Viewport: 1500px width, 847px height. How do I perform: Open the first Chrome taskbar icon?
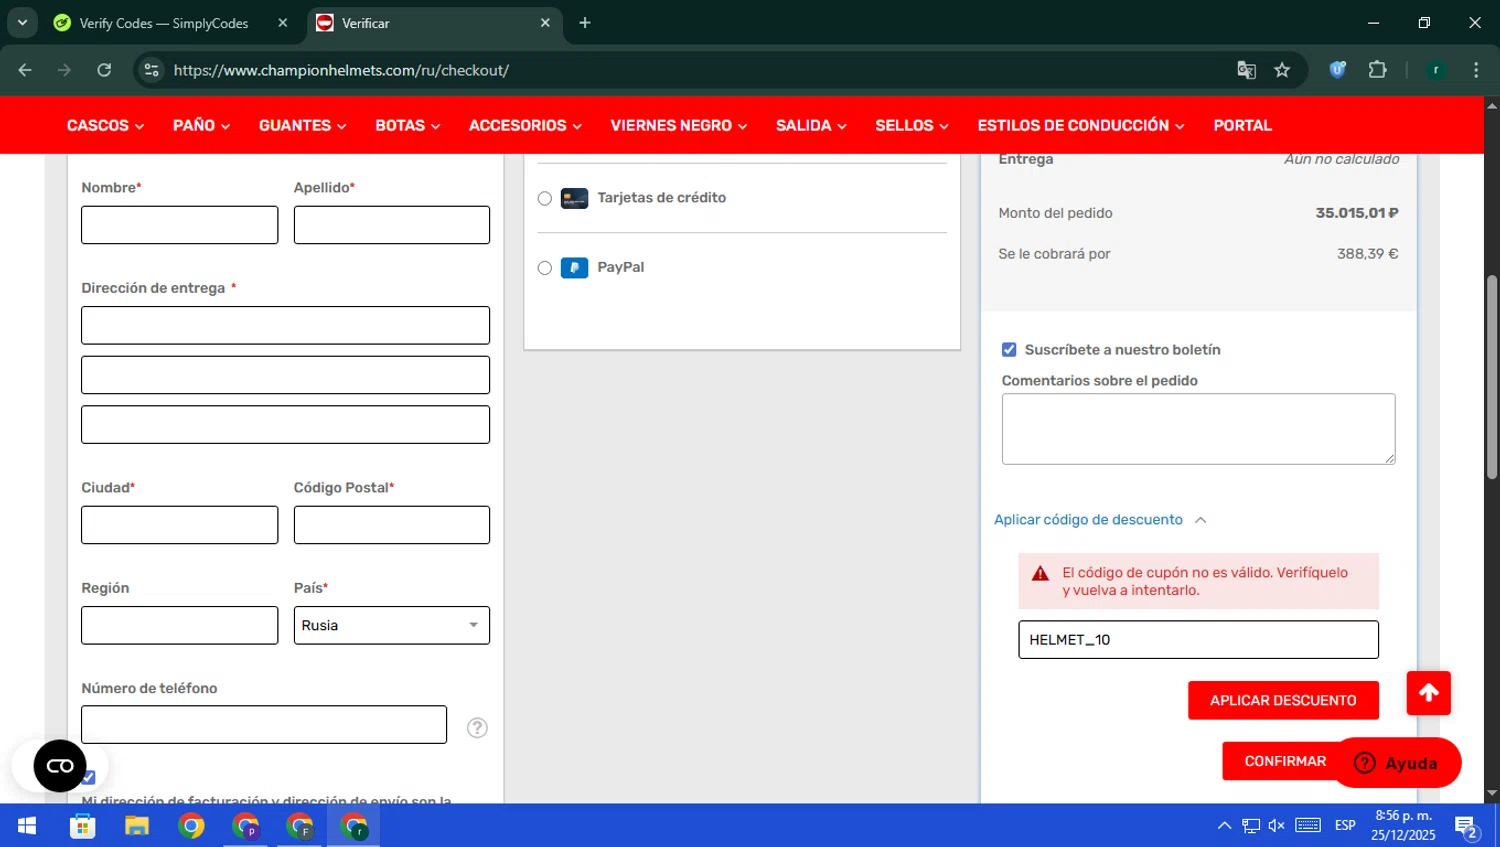[x=191, y=826]
